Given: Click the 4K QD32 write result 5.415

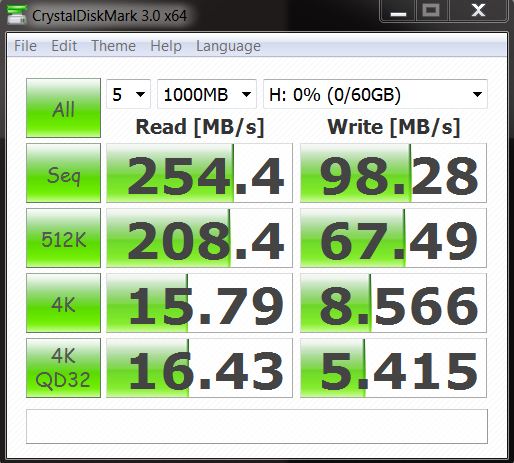Looking at the screenshot, I should [x=393, y=368].
